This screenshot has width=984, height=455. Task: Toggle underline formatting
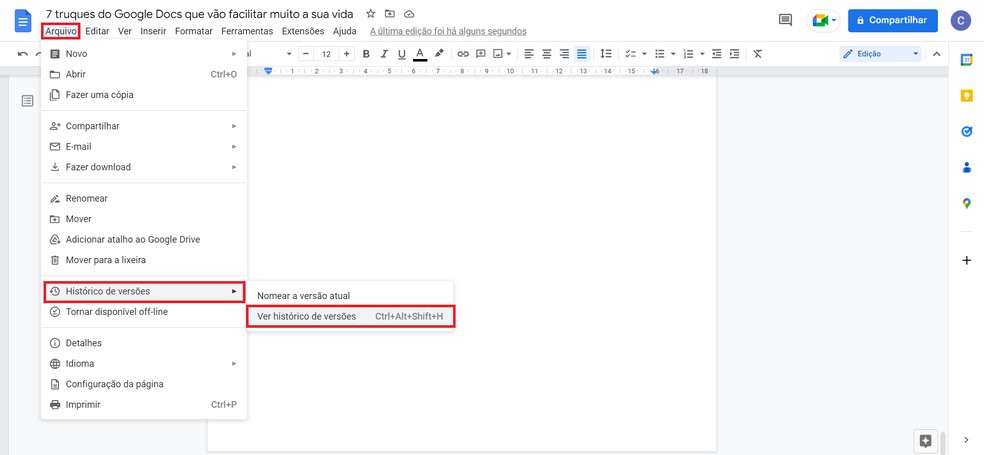[x=402, y=54]
